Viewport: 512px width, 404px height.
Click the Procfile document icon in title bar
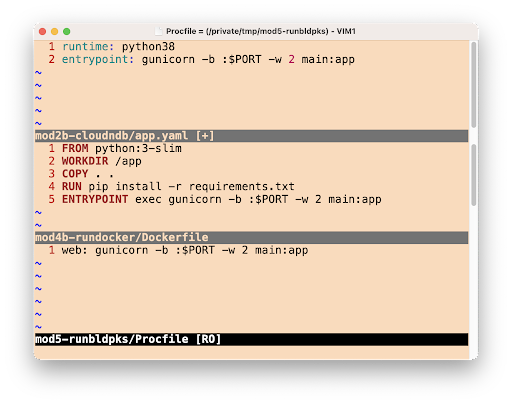point(159,31)
